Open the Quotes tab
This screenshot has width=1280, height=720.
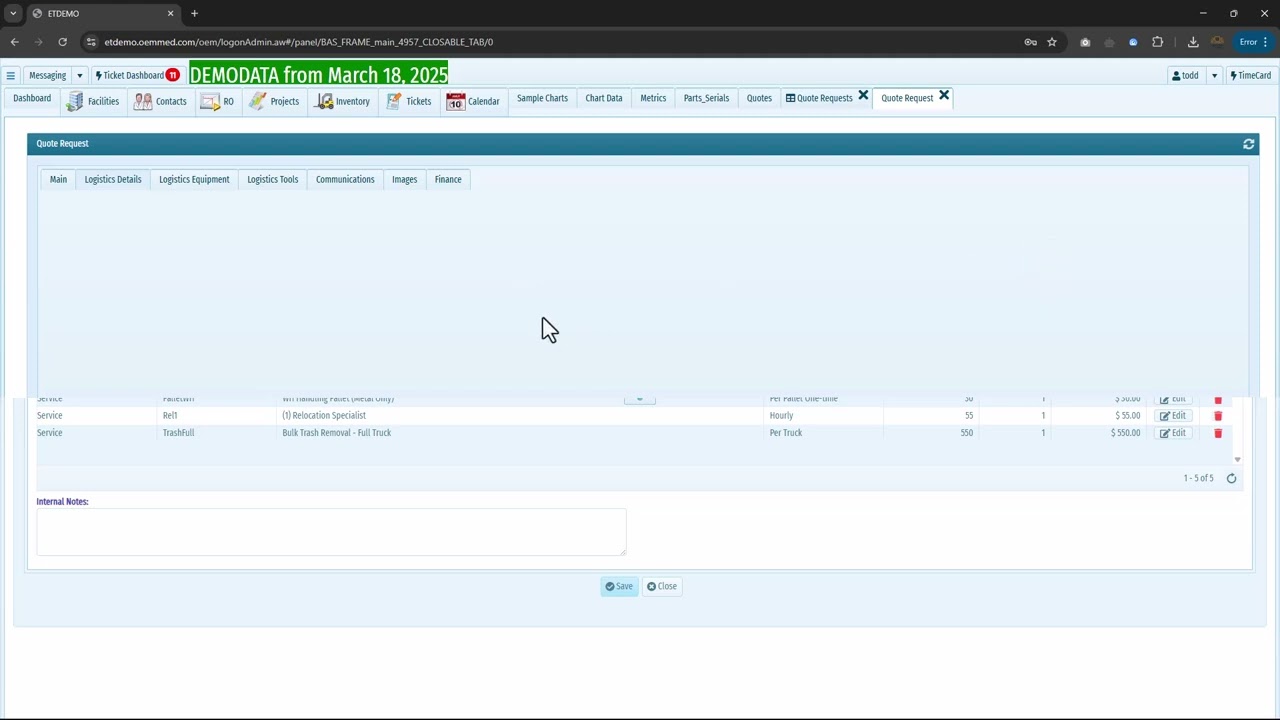click(759, 98)
